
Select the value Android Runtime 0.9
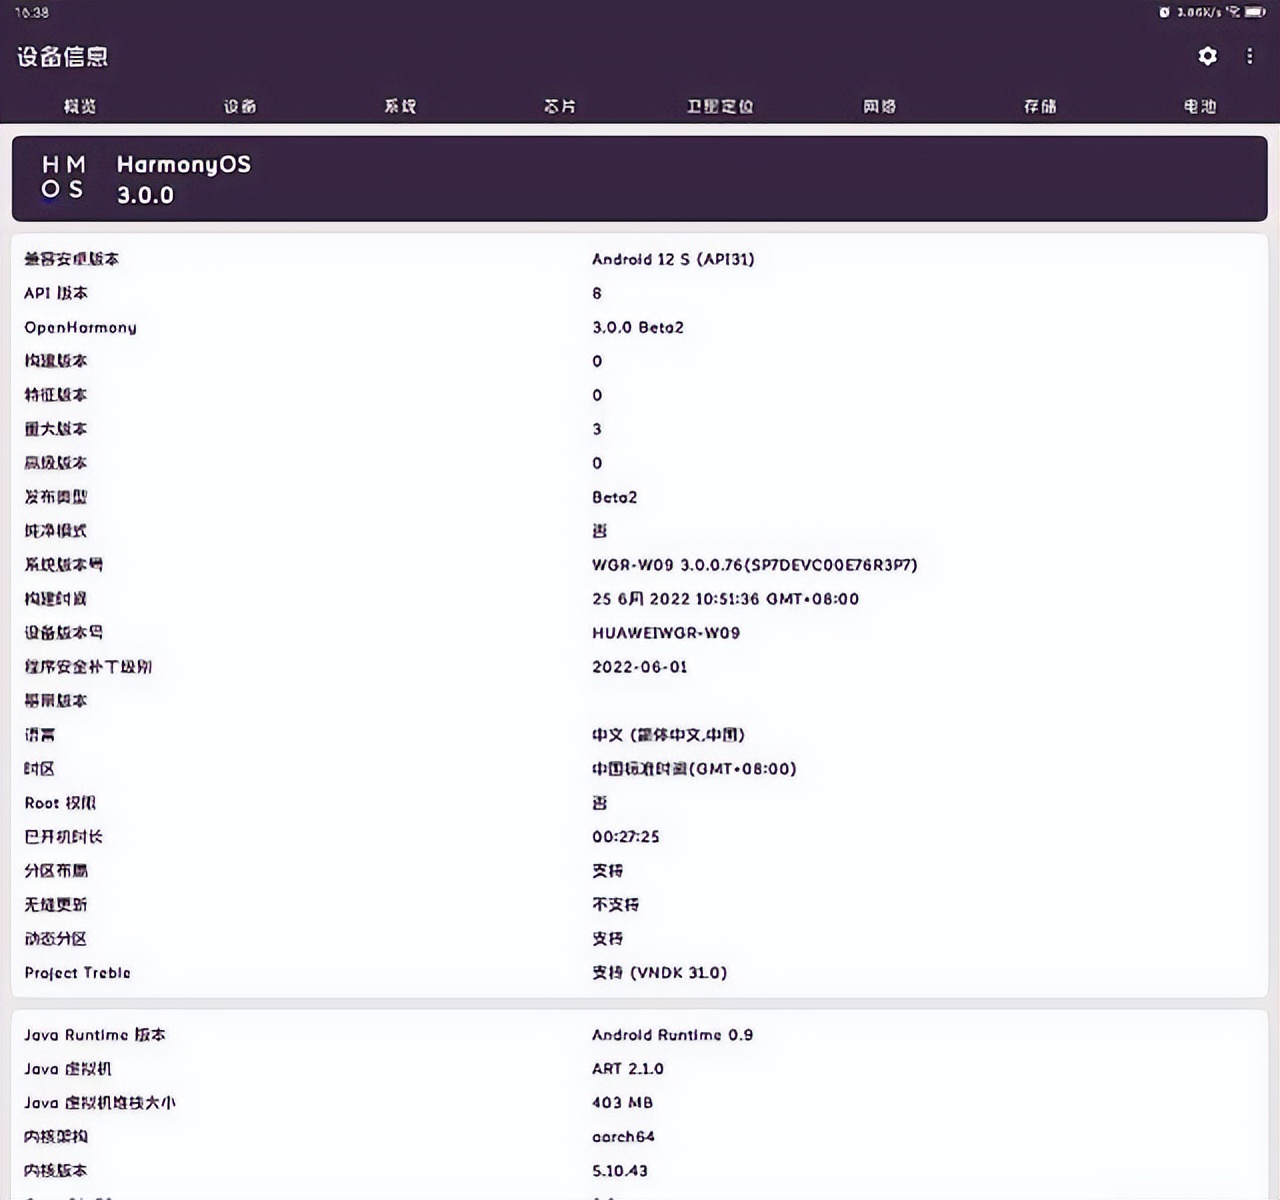coord(672,1035)
